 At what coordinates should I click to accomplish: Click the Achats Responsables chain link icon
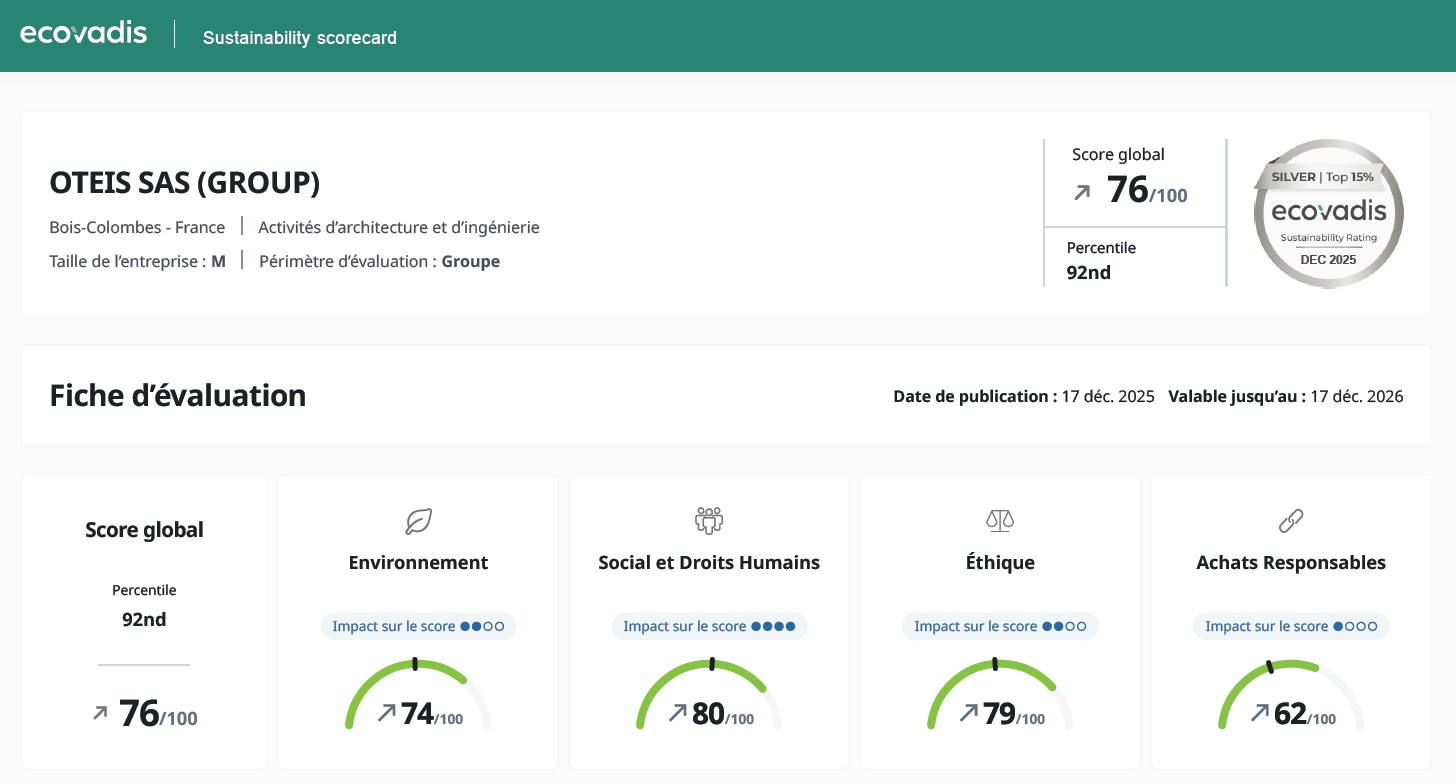click(x=1291, y=521)
